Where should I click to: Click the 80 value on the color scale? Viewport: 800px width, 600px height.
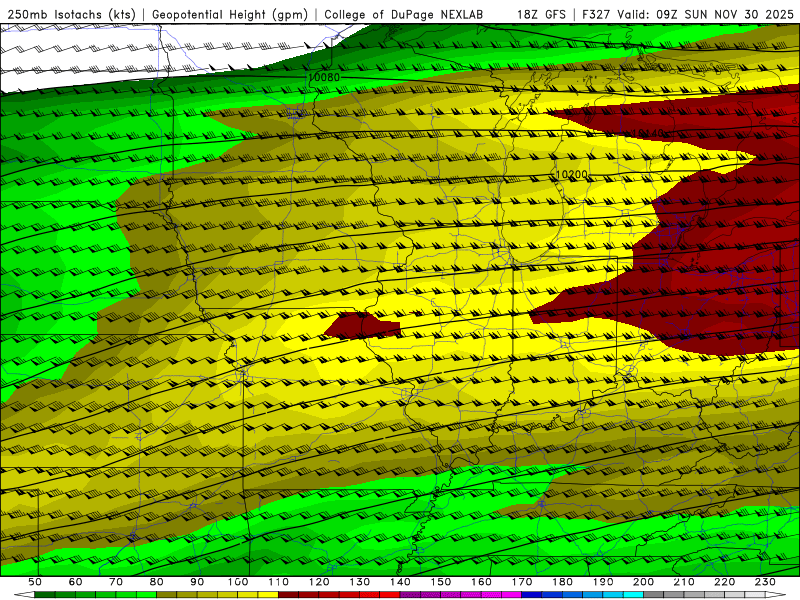(x=157, y=582)
